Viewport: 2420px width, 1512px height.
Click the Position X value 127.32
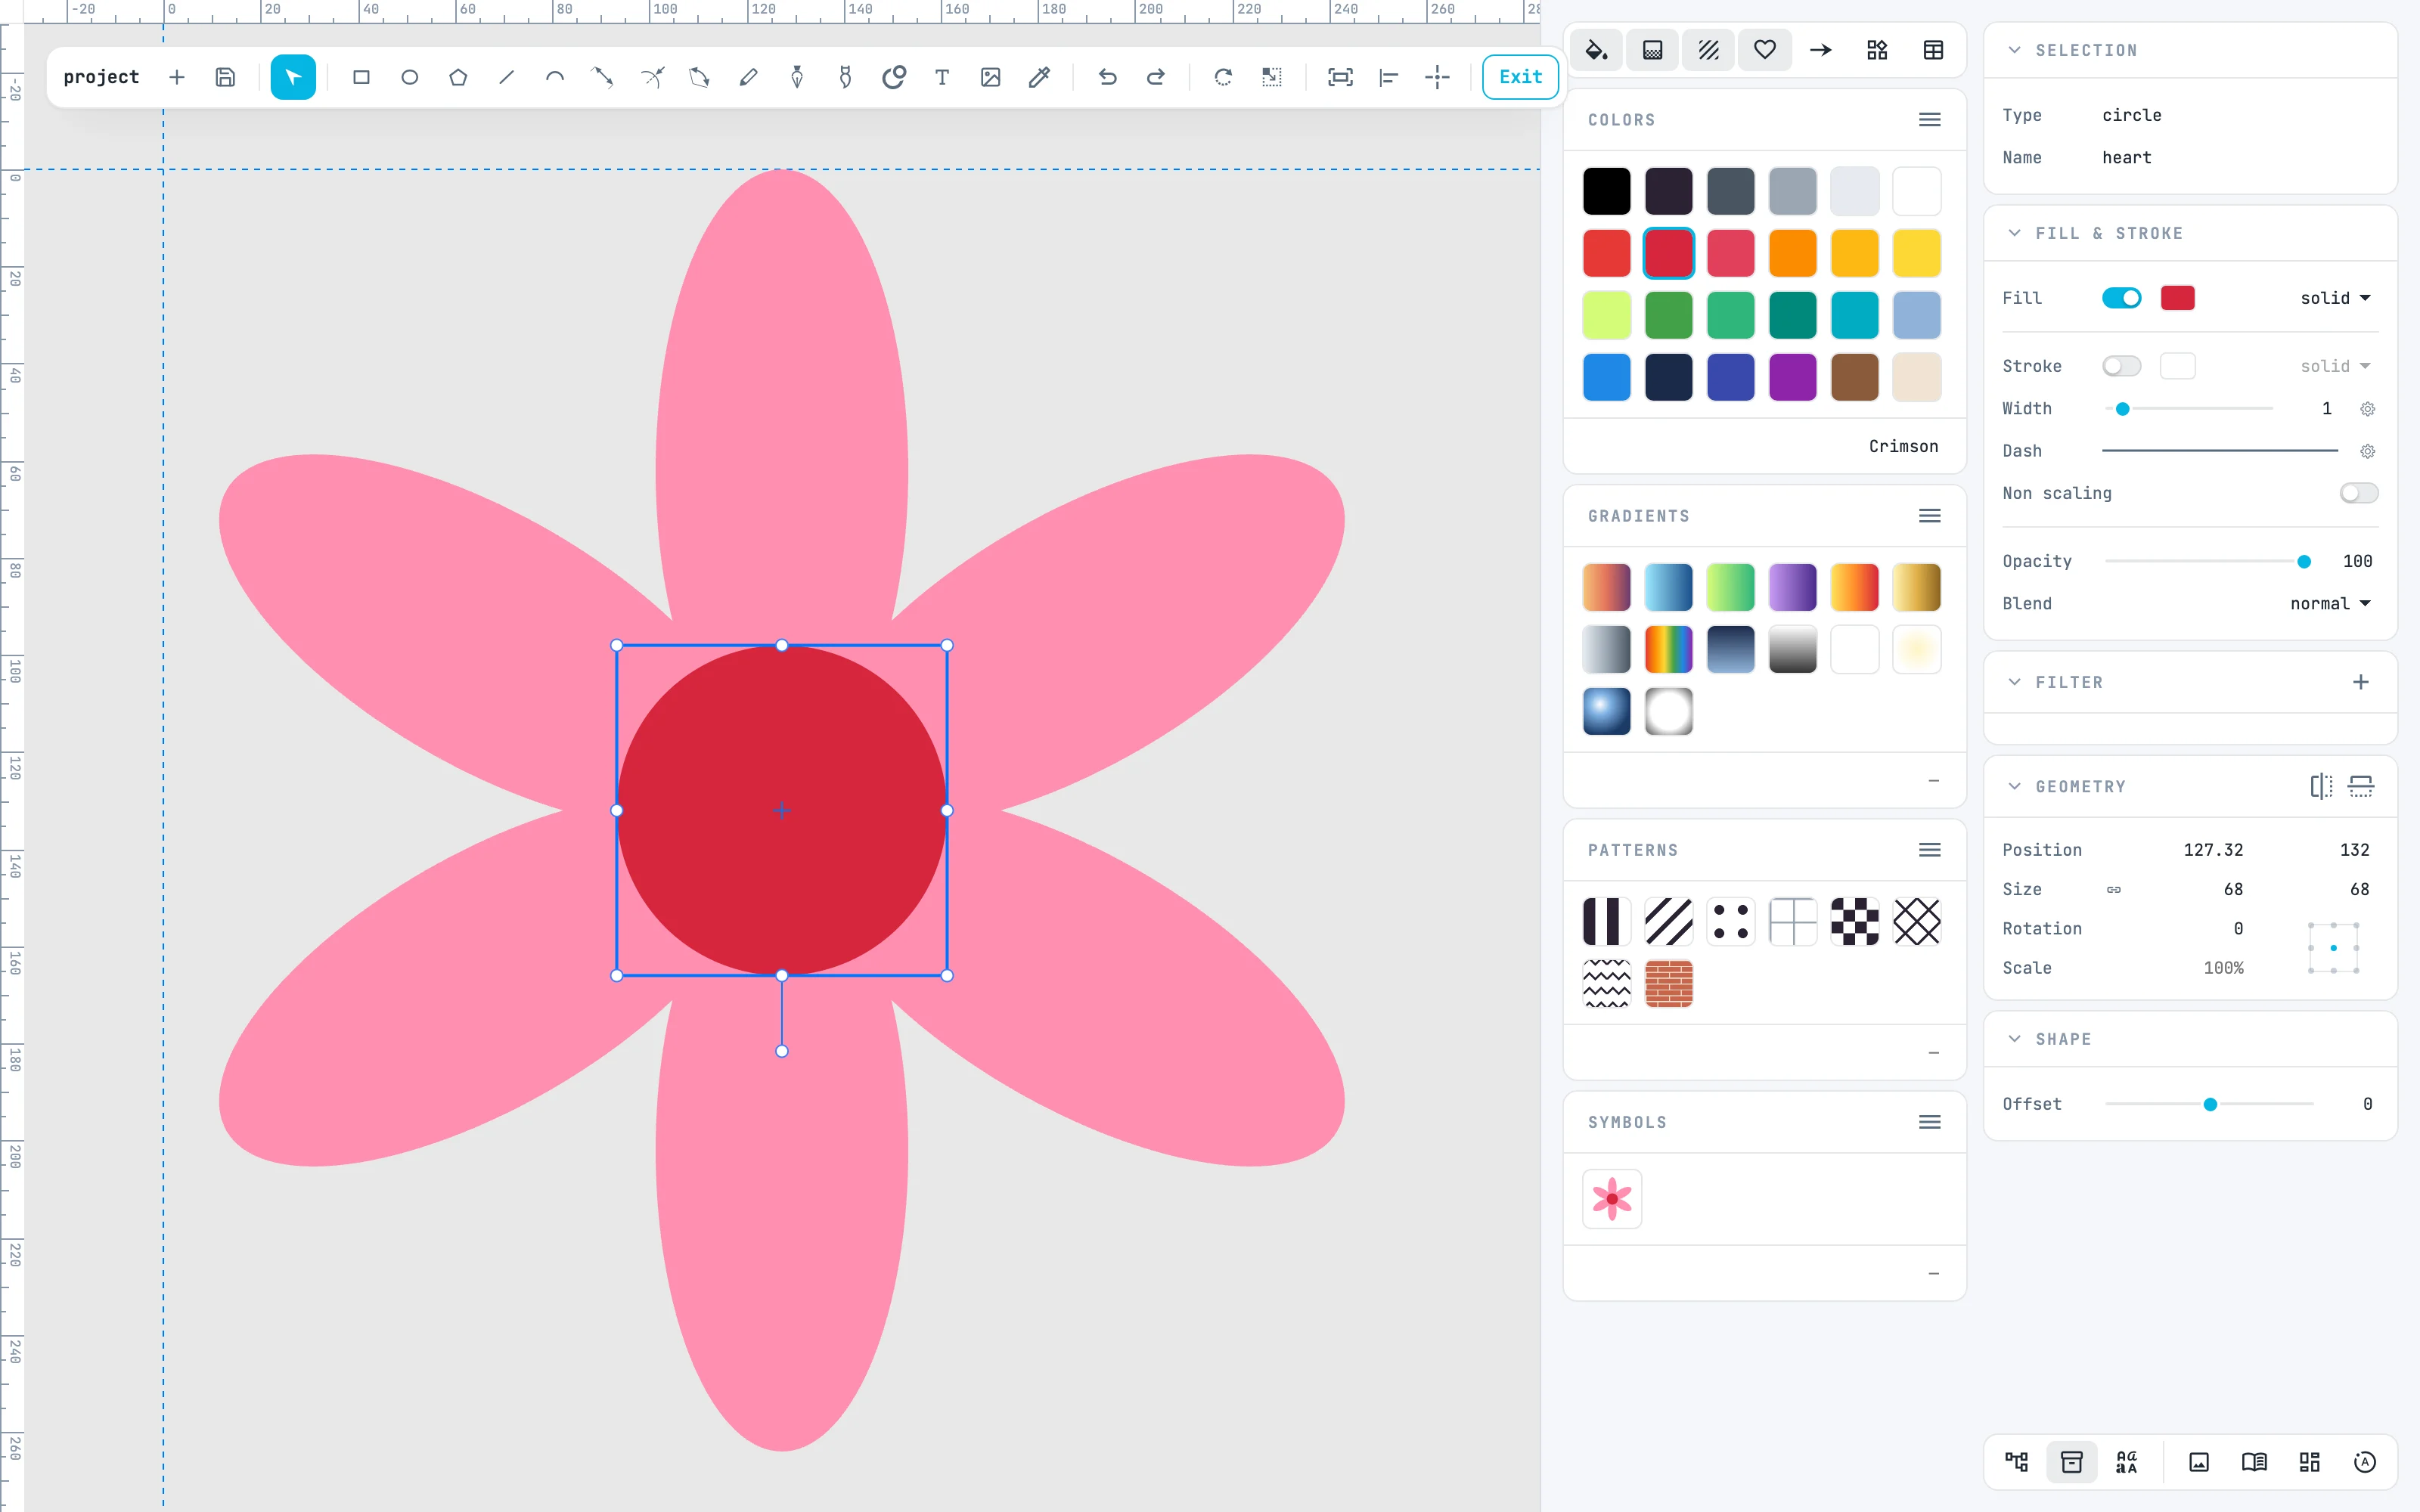[x=2213, y=849]
